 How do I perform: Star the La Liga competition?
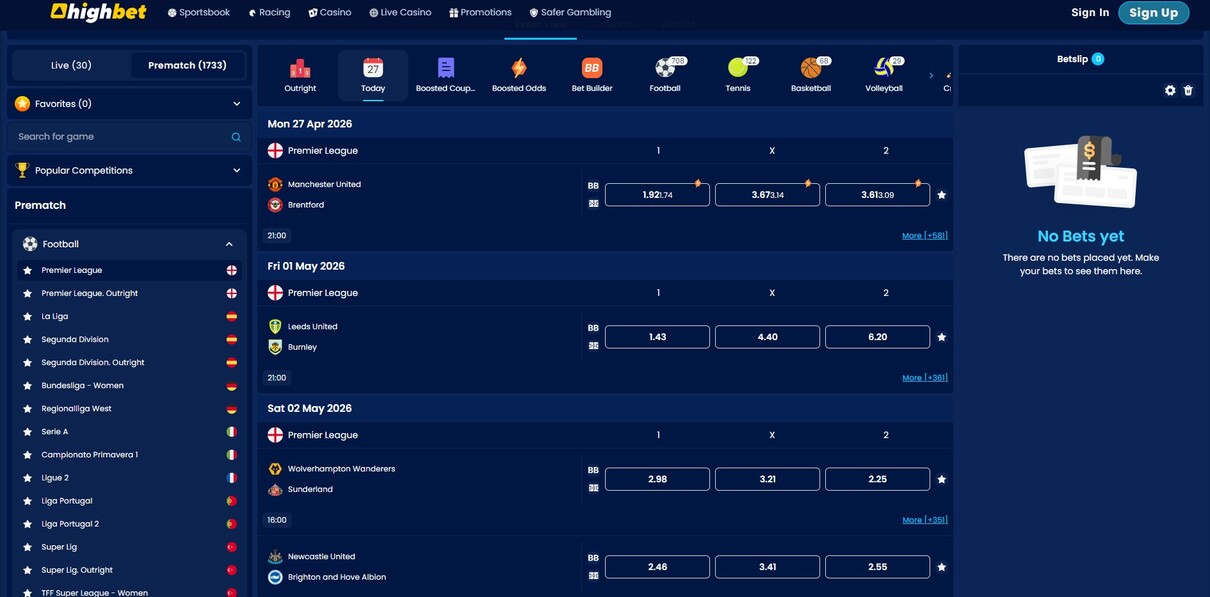(x=27, y=316)
